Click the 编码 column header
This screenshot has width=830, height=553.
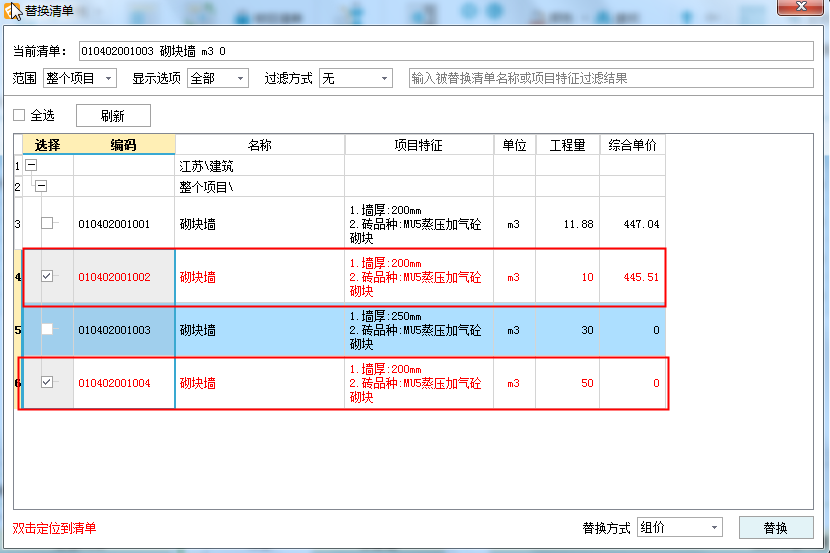click(x=124, y=145)
